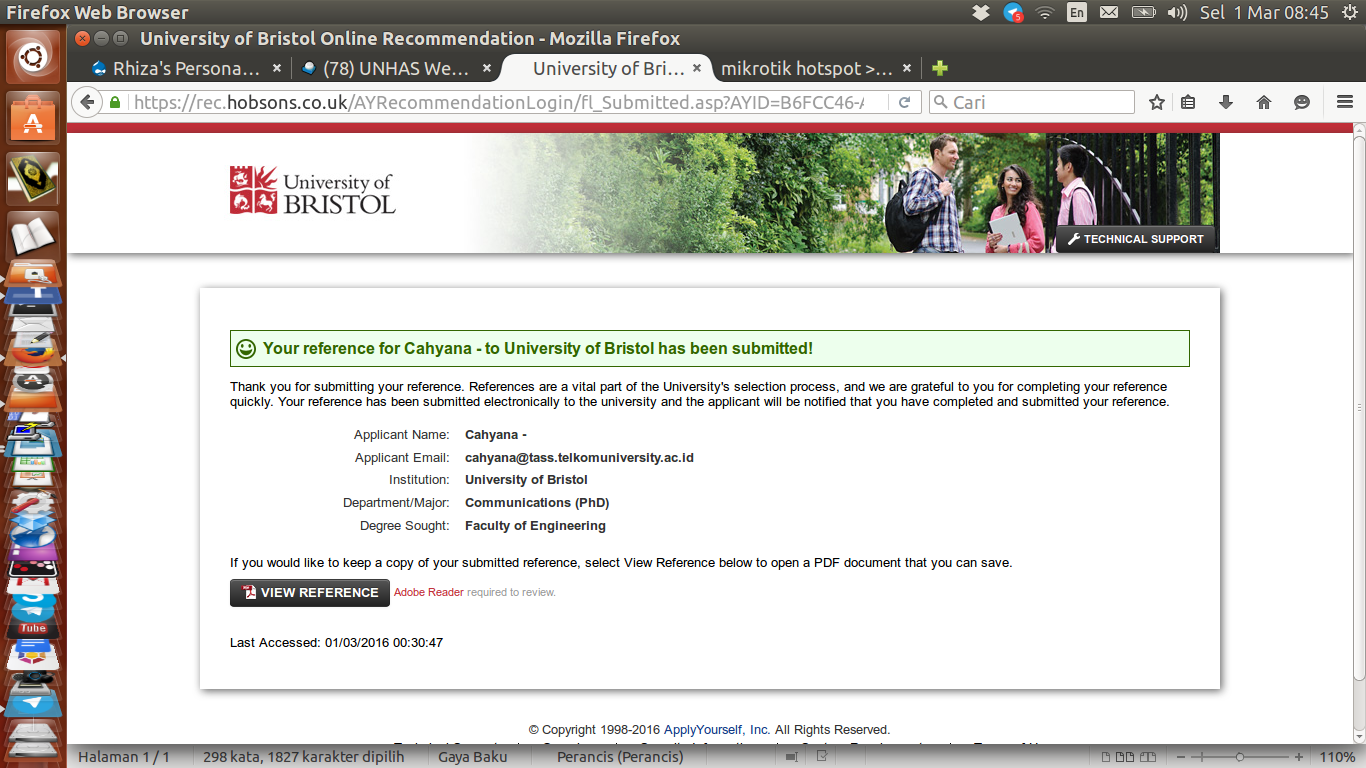
Task: Select the University of Bri... tab
Action: [608, 68]
